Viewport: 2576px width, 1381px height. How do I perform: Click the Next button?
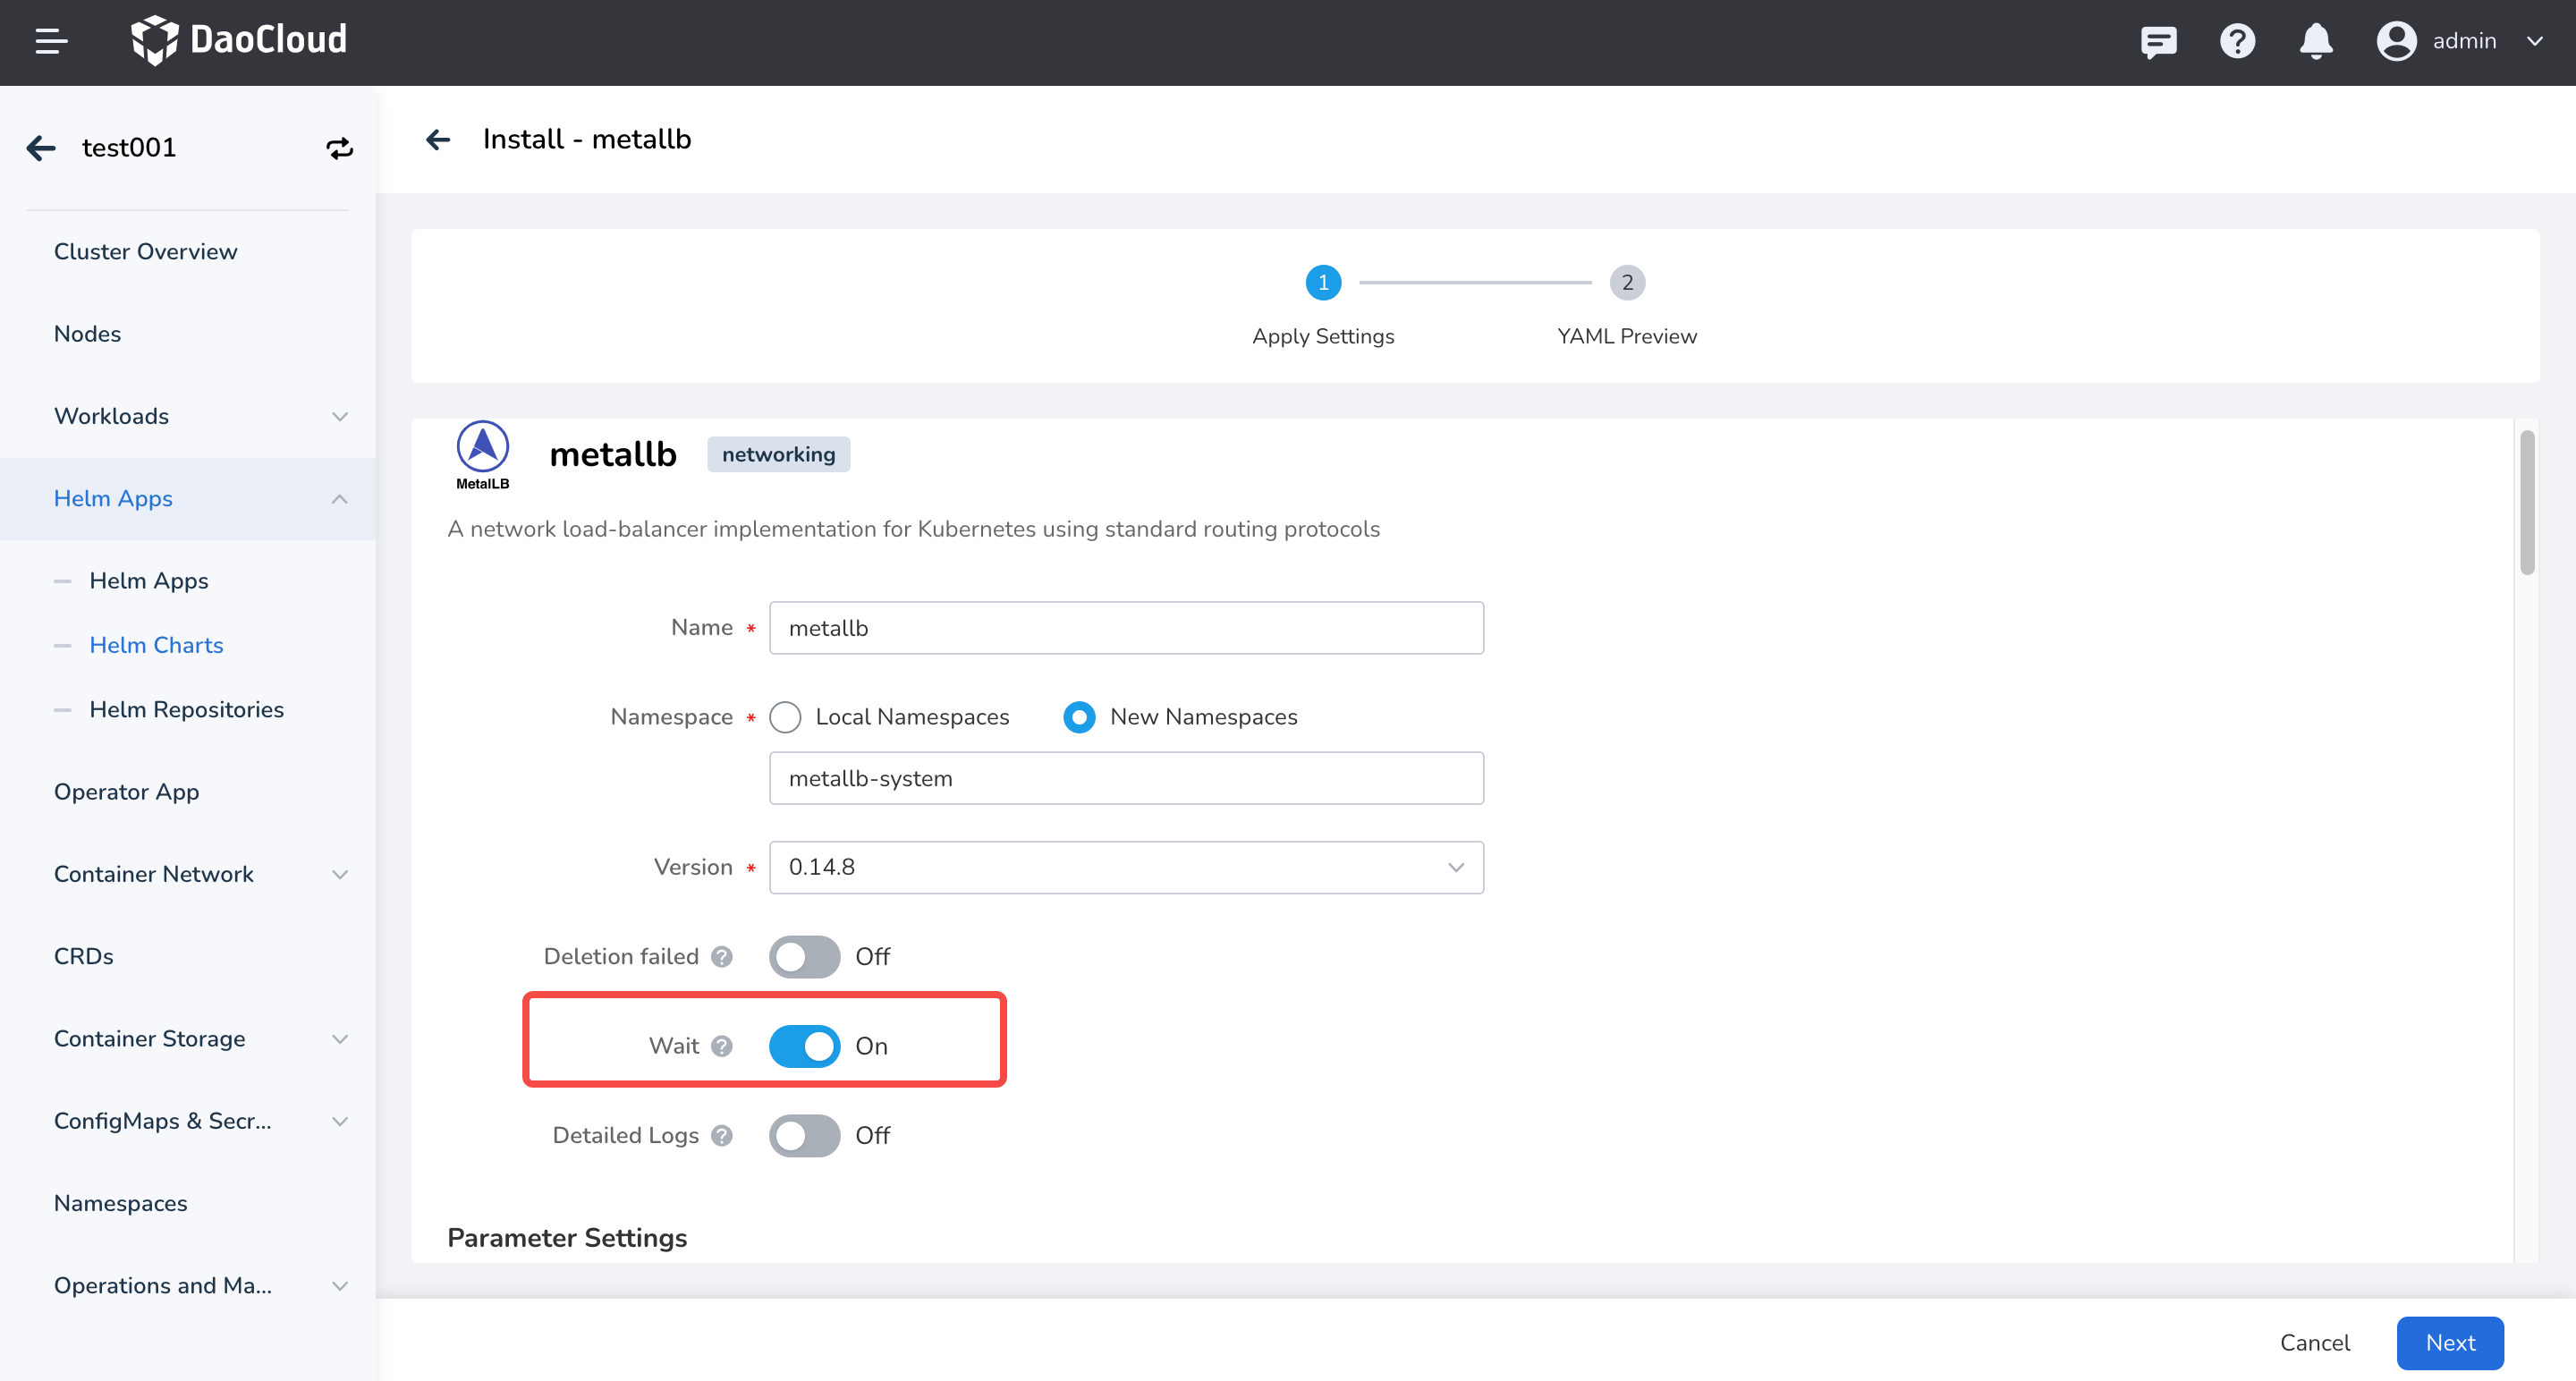[x=2449, y=1343]
